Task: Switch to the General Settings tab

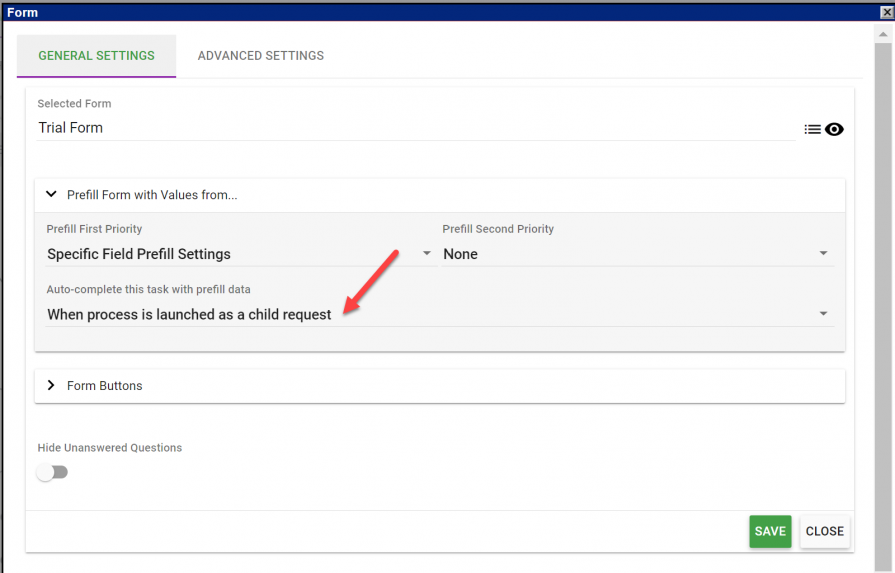Action: point(96,56)
